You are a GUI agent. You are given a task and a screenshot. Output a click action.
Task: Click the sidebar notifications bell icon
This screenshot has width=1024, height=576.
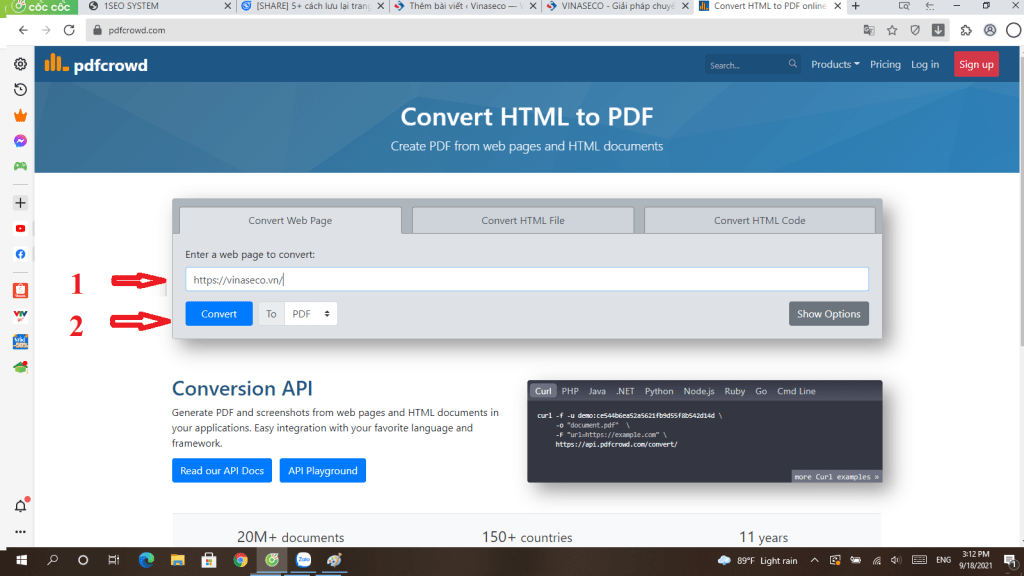tap(20, 506)
